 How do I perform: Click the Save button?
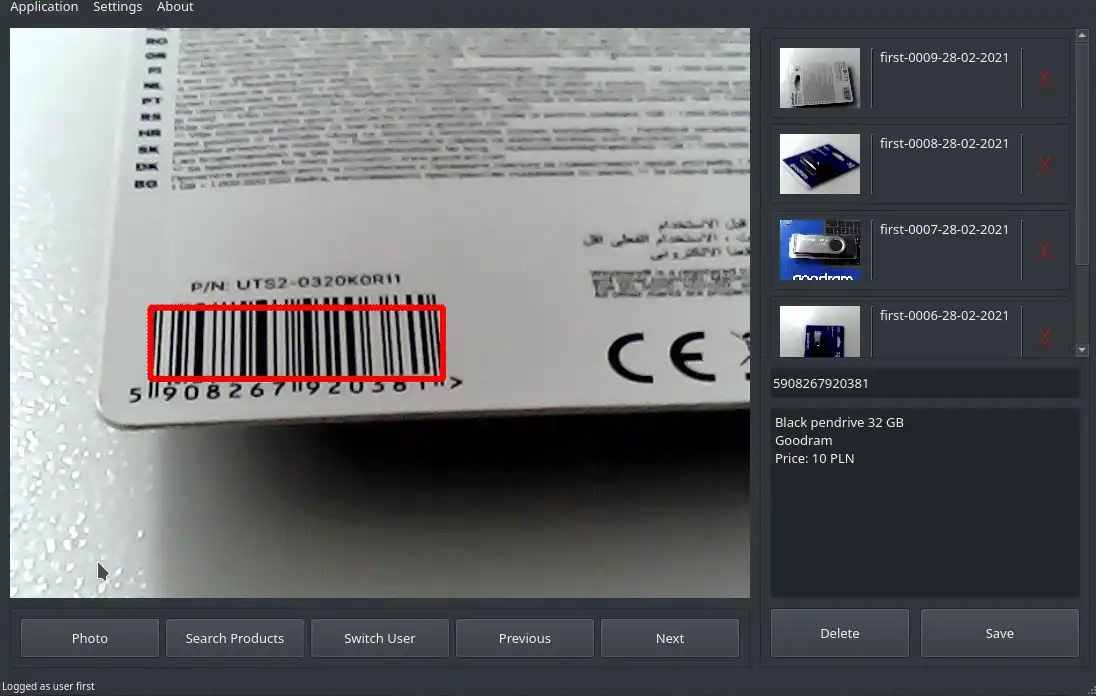coord(1000,633)
